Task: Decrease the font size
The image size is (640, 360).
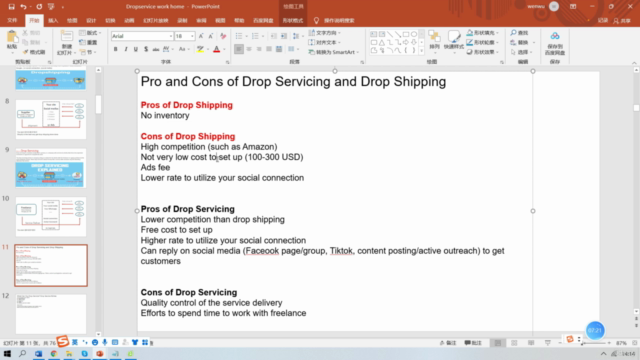Action: click(x=211, y=36)
